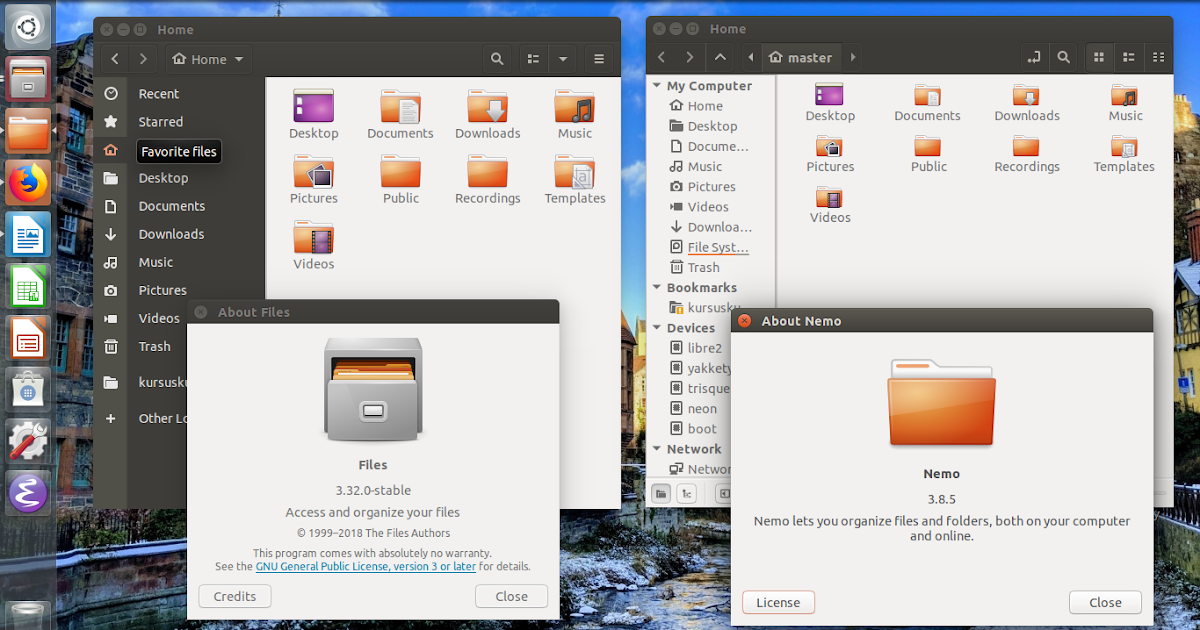This screenshot has height=630, width=1200.
Task: Go to parent folder using Nemo's up arrow
Action: (721, 58)
